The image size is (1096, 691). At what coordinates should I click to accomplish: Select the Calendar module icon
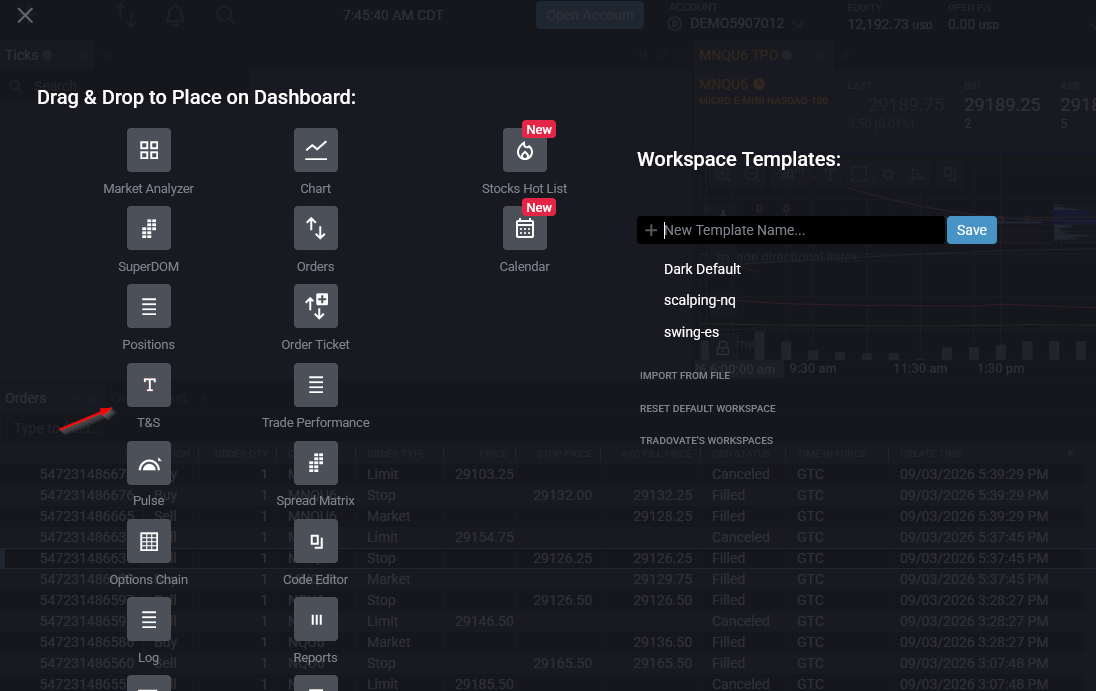[525, 228]
